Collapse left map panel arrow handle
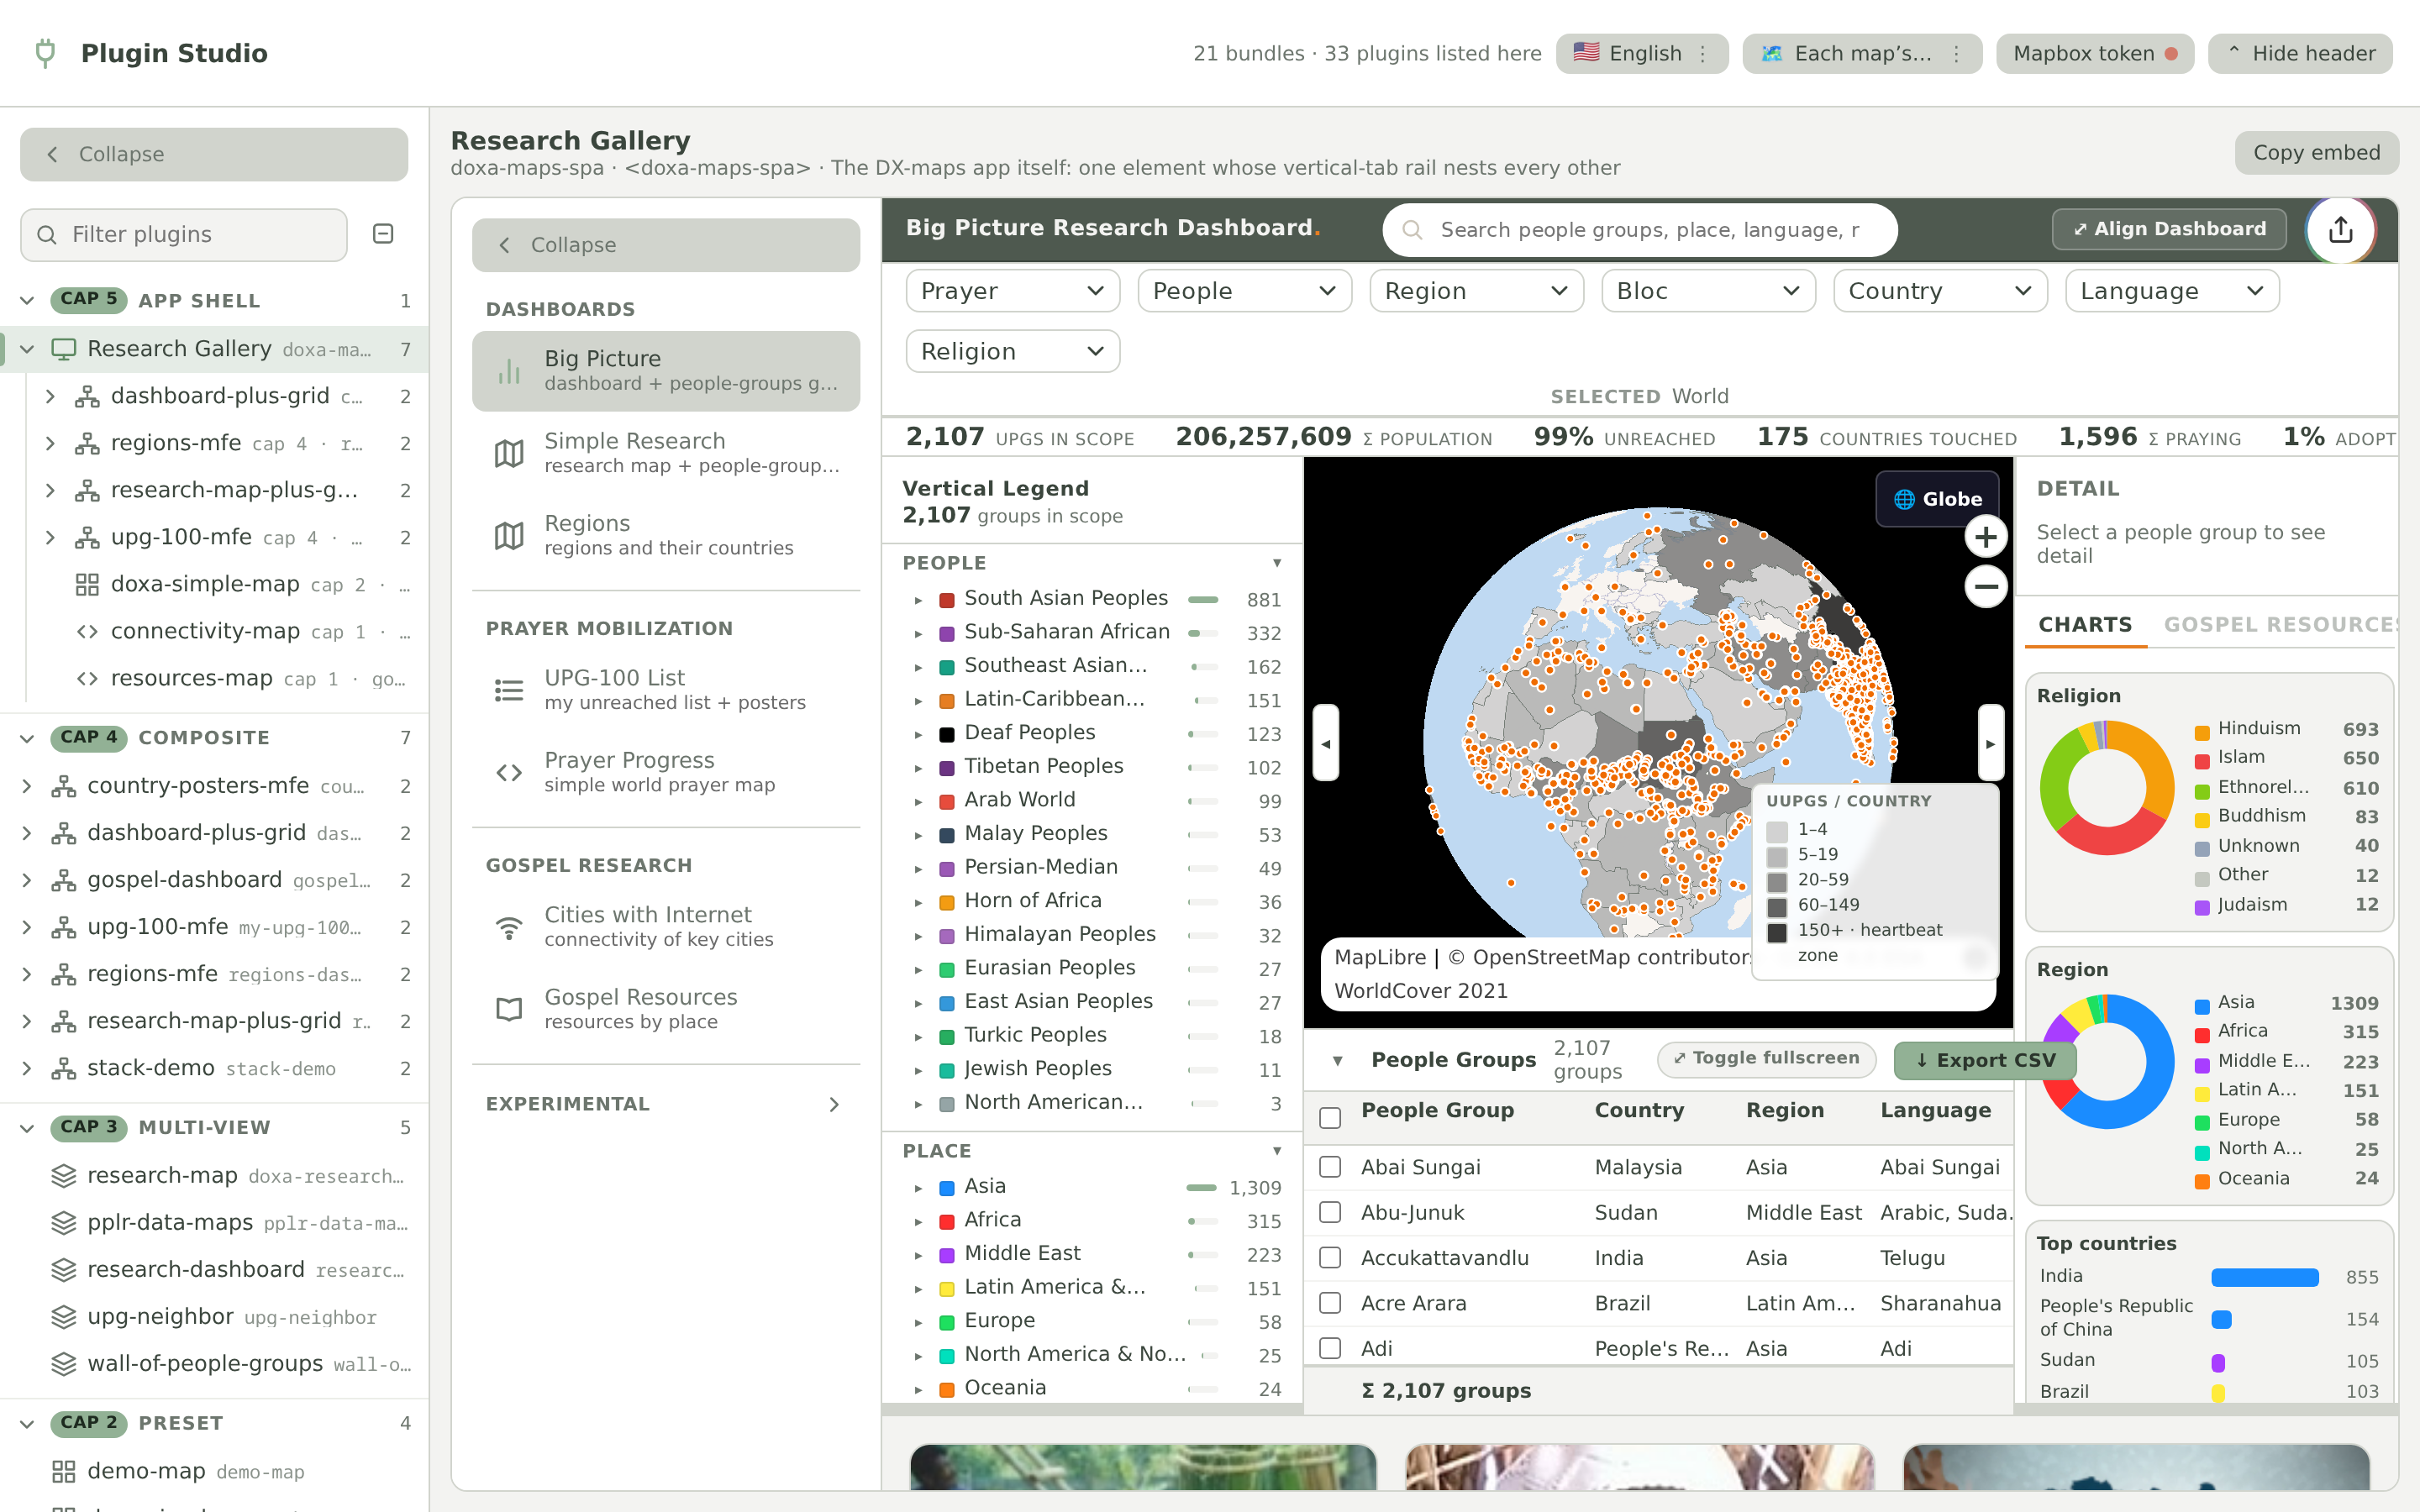Viewport: 2420px width, 1512px height. point(1325,743)
